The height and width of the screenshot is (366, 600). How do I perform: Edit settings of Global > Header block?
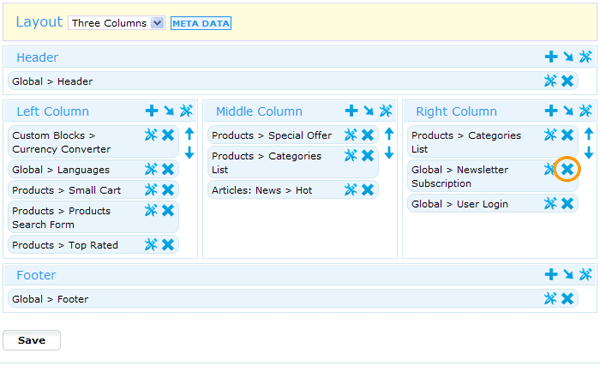[550, 81]
